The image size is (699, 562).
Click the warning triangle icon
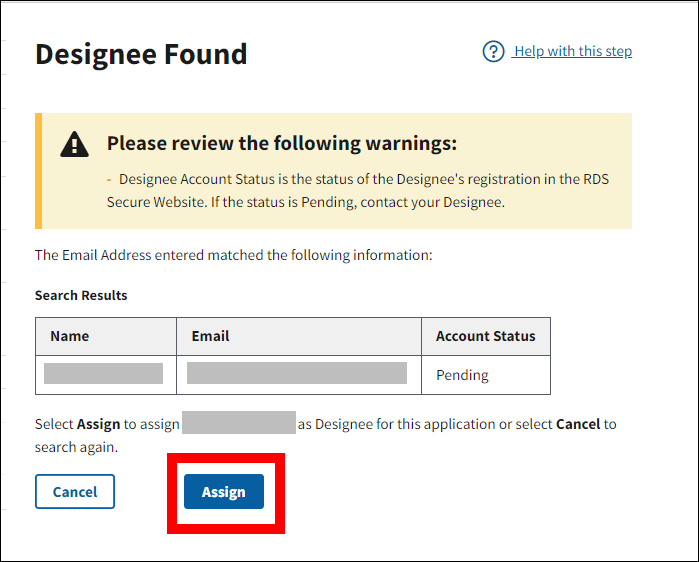pos(74,145)
